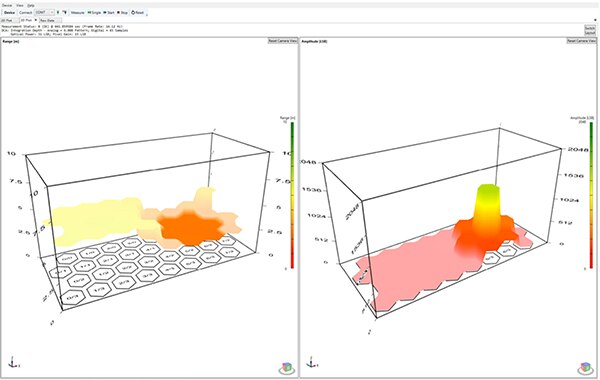Screen dimensions: 600x380
Task: Stop the measurement
Action: (x=122, y=13)
